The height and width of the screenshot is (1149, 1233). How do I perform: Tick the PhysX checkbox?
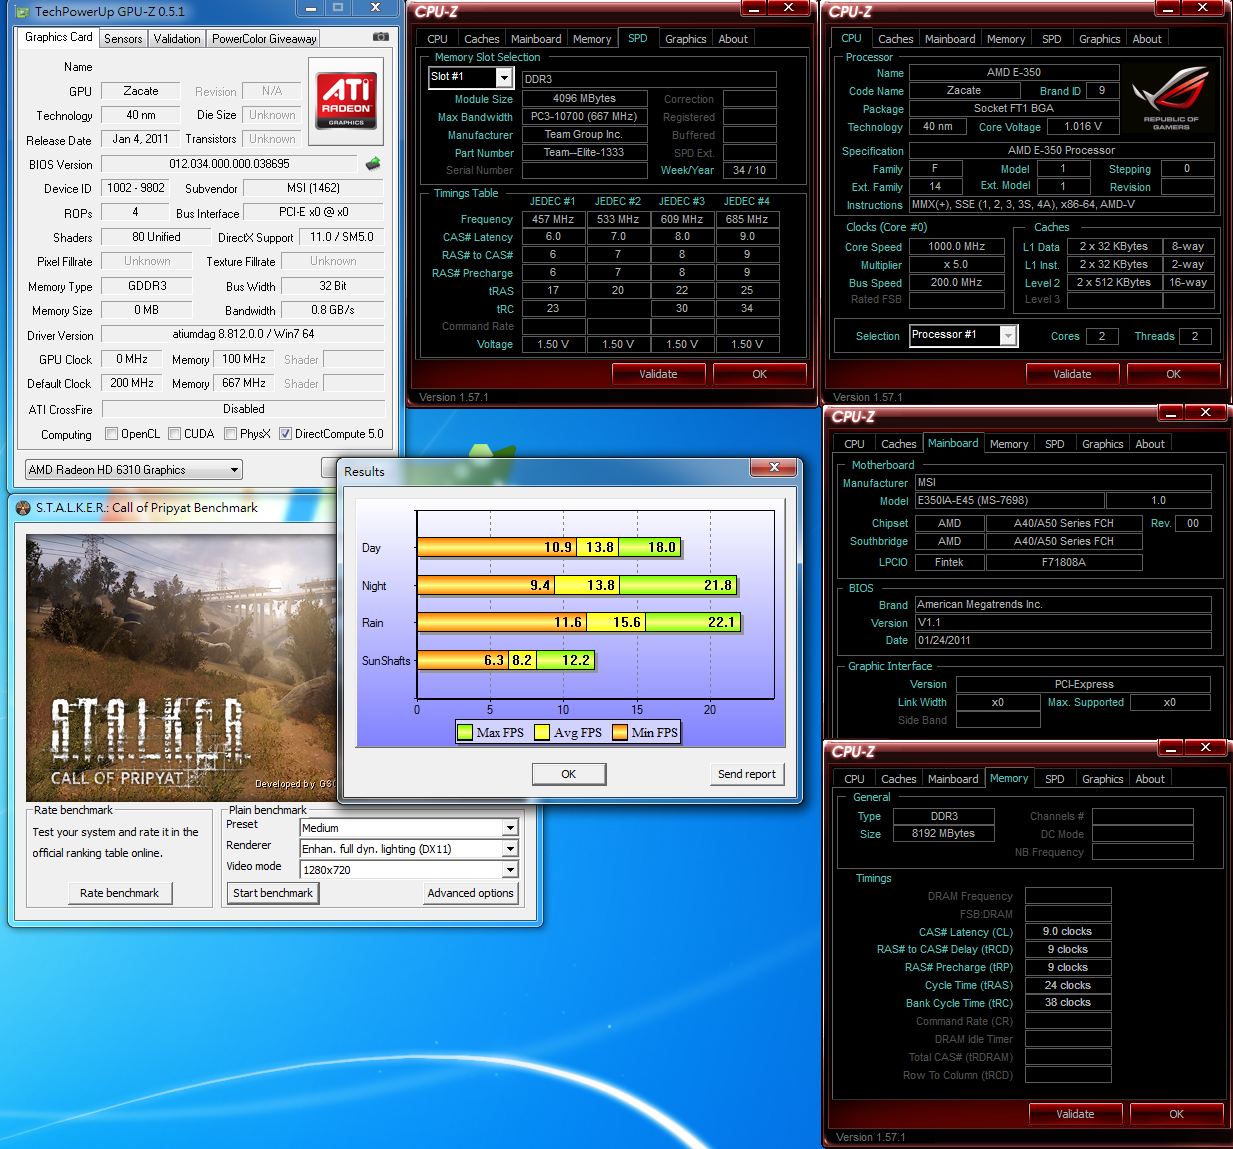(231, 434)
